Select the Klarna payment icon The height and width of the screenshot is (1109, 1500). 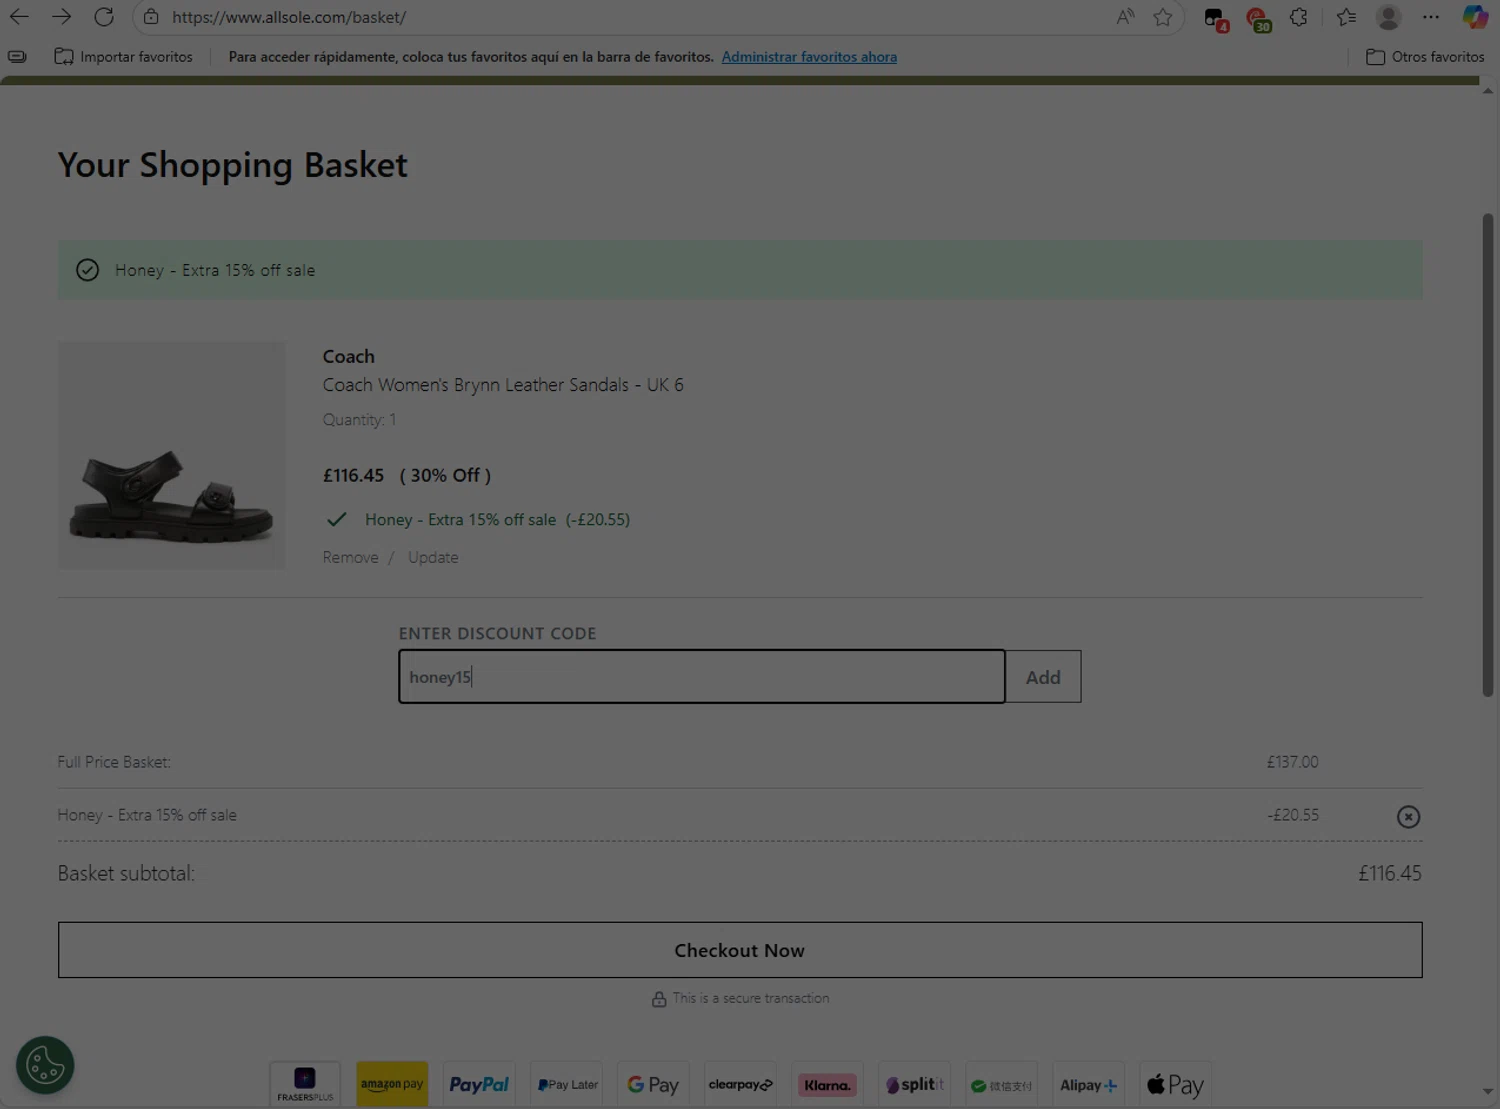pos(827,1084)
